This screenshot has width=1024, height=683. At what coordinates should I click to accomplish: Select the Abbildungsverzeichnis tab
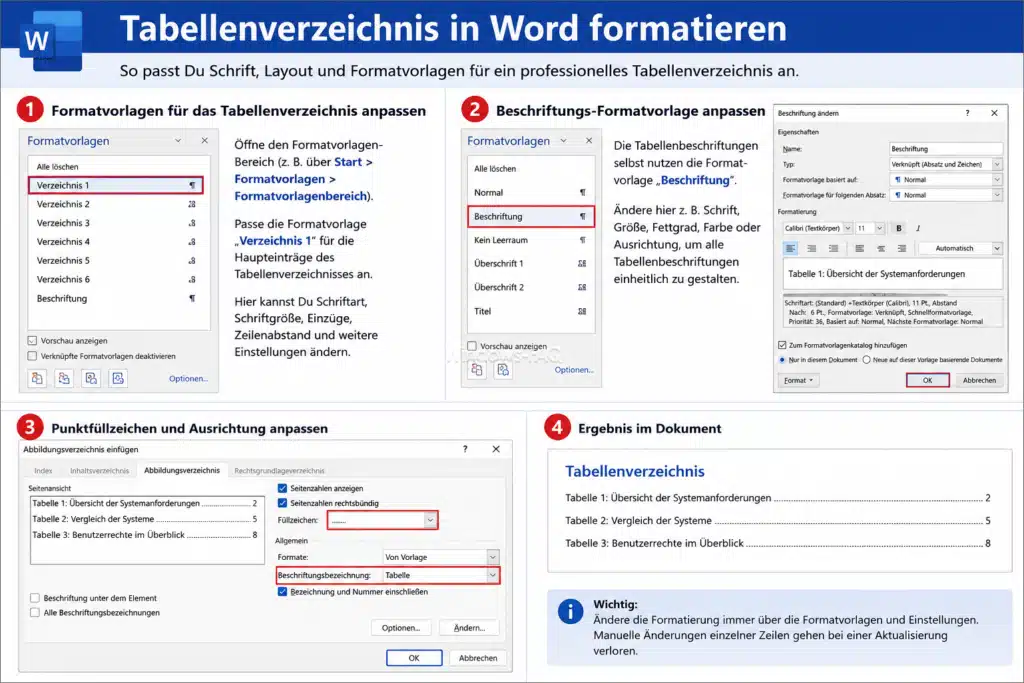pyautogui.click(x=182, y=470)
